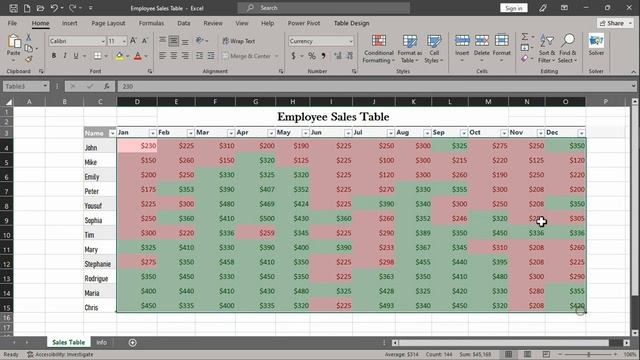
Task: Click the Cut scissors icon
Action: (x=29, y=37)
